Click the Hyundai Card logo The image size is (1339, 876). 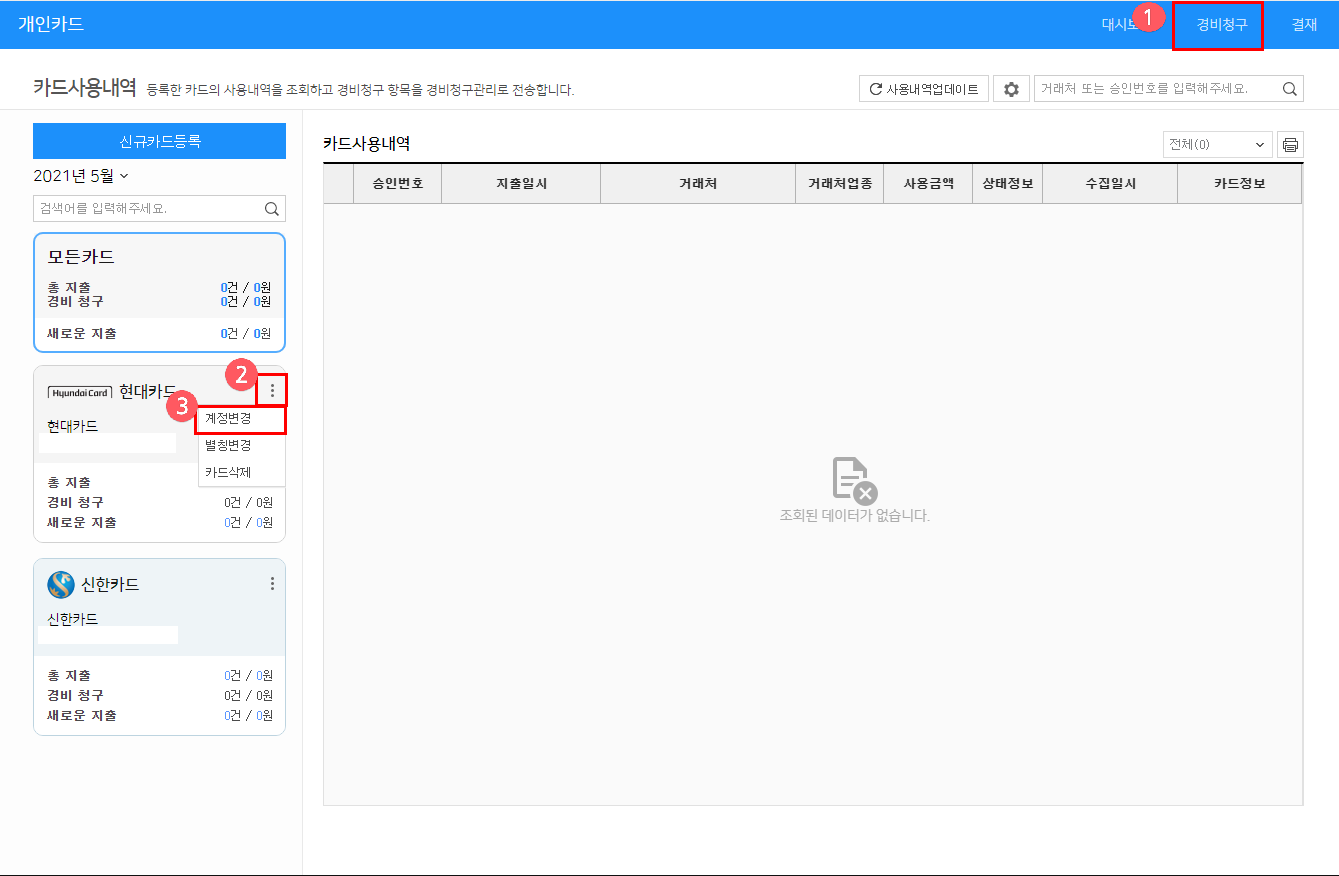pyautogui.click(x=80, y=393)
